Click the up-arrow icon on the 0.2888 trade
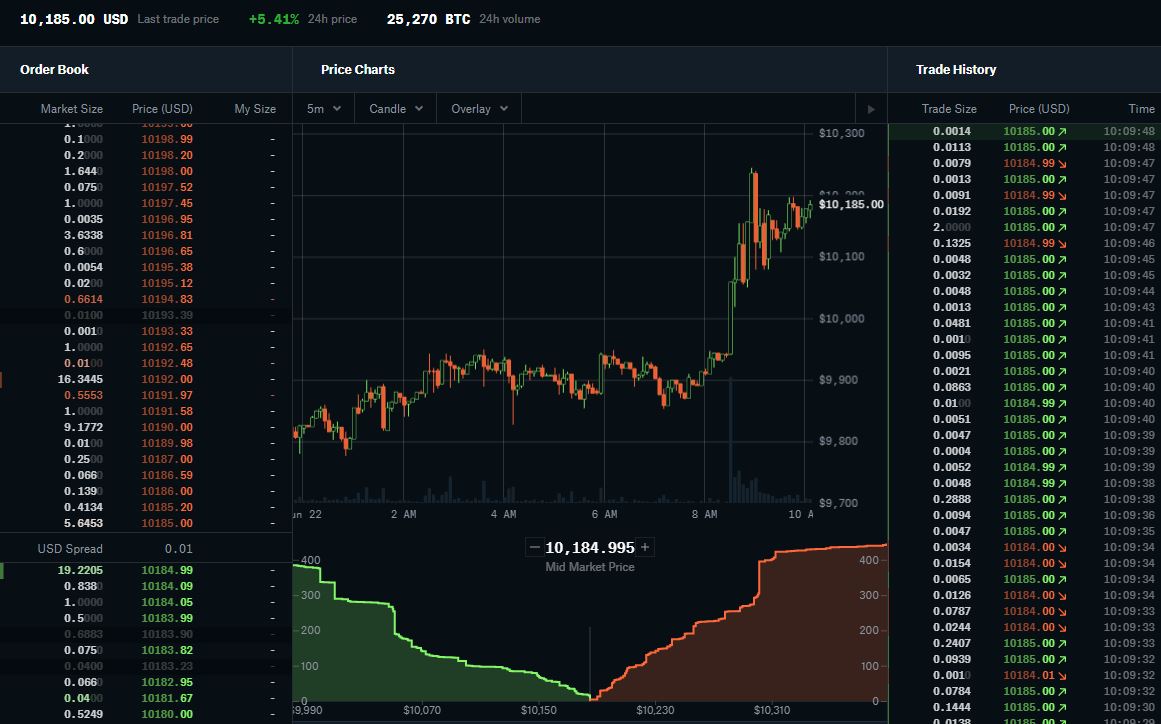The image size is (1161, 724). click(x=1062, y=499)
